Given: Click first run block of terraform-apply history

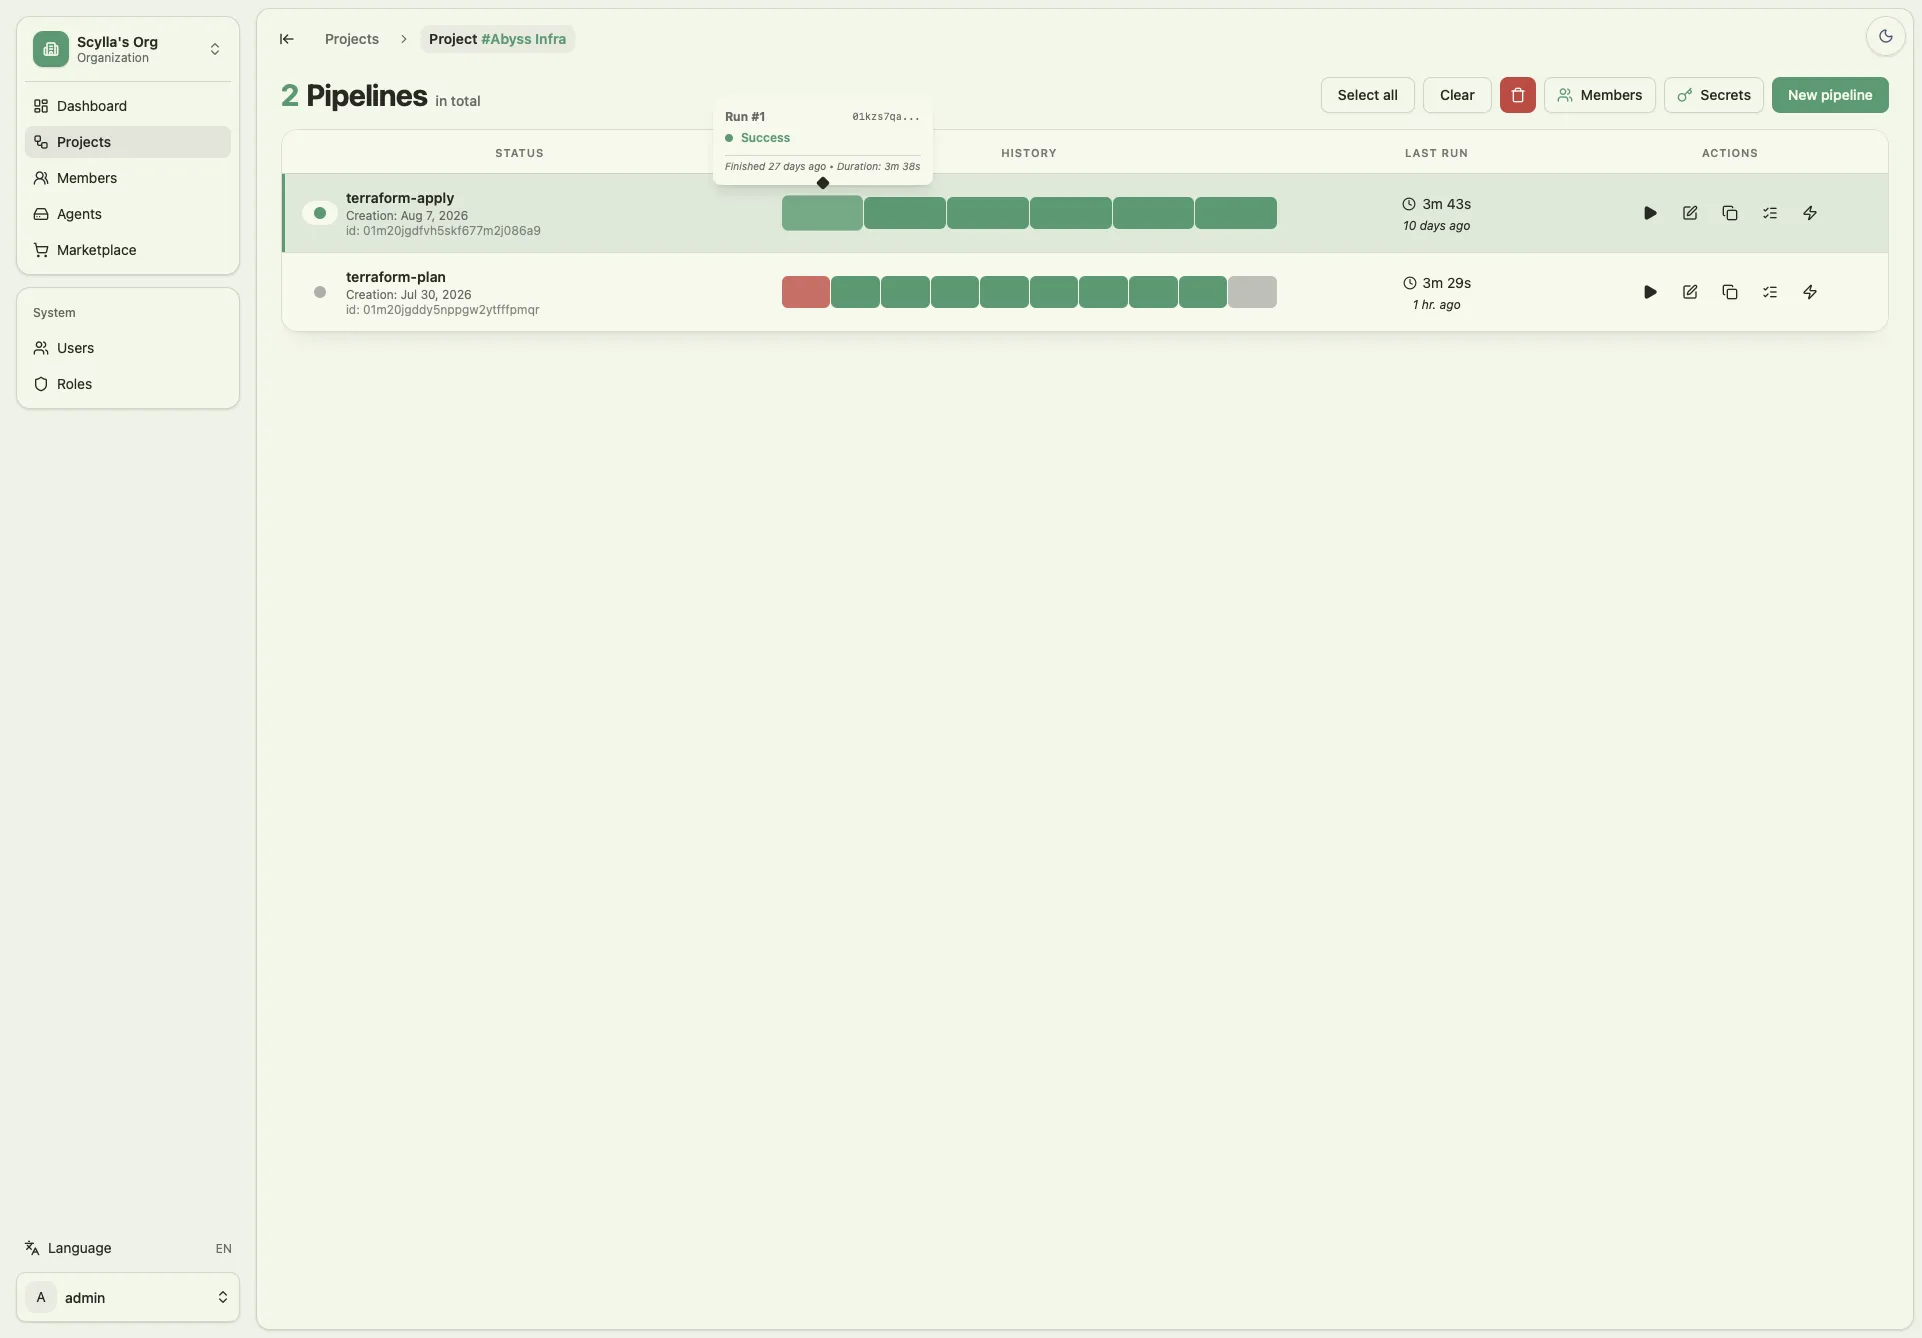Looking at the screenshot, I should coord(822,213).
